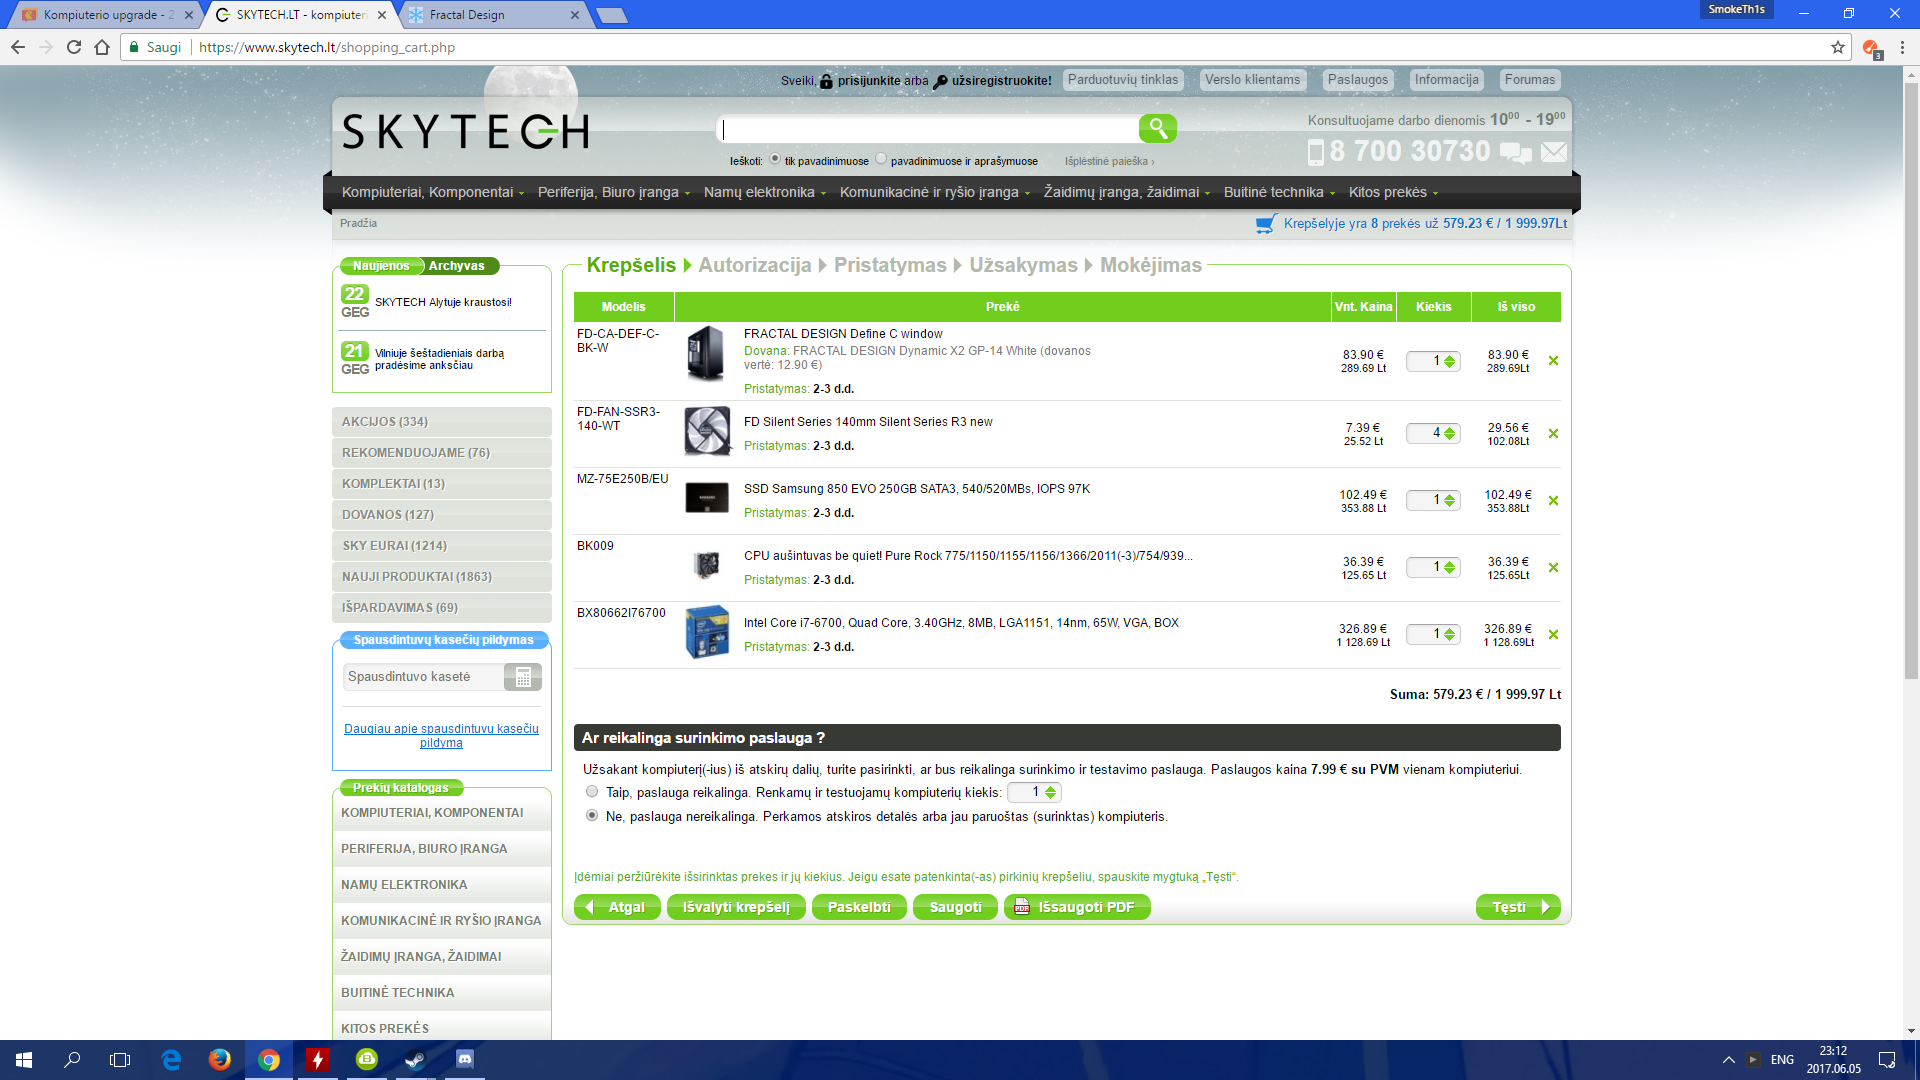The width and height of the screenshot is (1920, 1080).
Task: Expand Namų elektronika dropdown menu
Action: click(x=765, y=193)
